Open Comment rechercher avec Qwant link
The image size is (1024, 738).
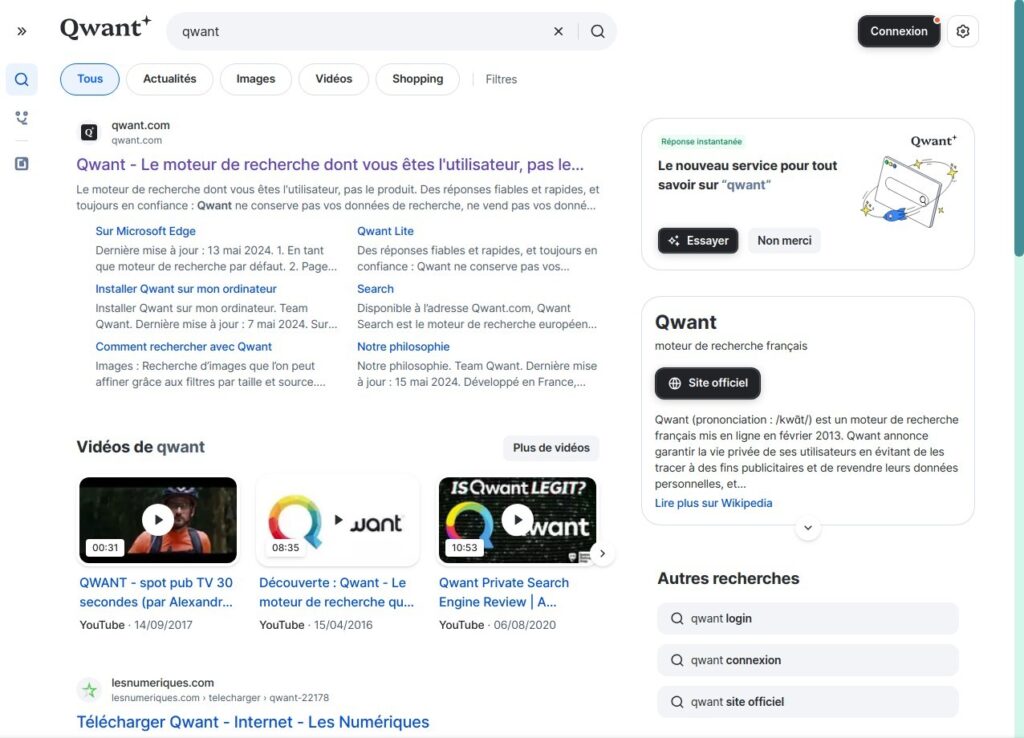click(x=184, y=347)
